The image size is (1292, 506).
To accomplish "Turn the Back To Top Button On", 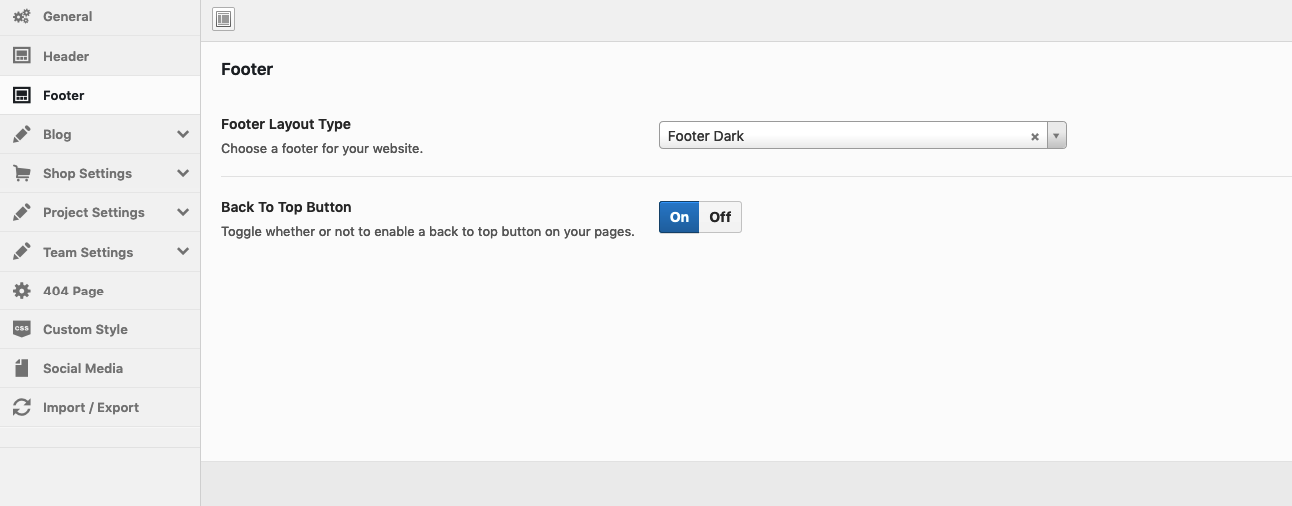I will pyautogui.click(x=679, y=217).
